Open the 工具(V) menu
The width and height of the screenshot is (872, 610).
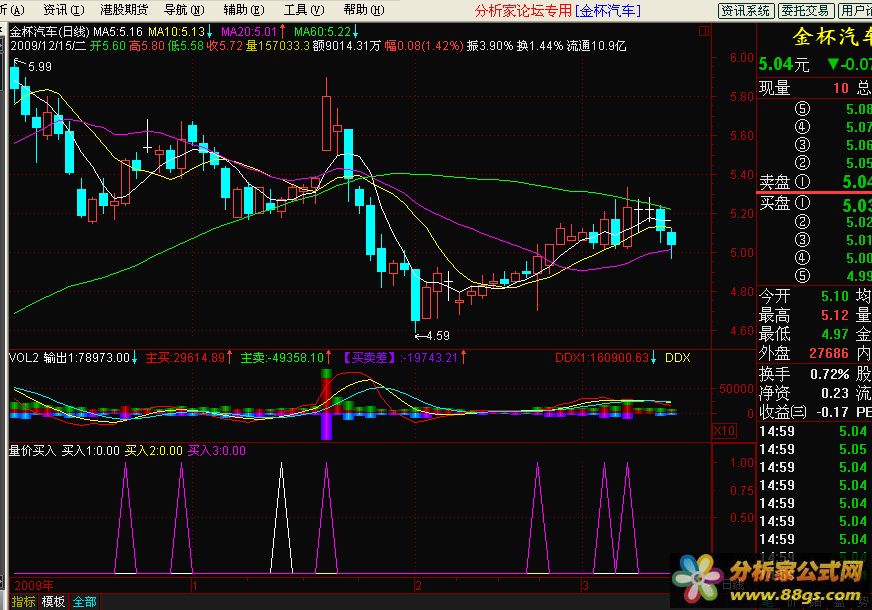(304, 10)
